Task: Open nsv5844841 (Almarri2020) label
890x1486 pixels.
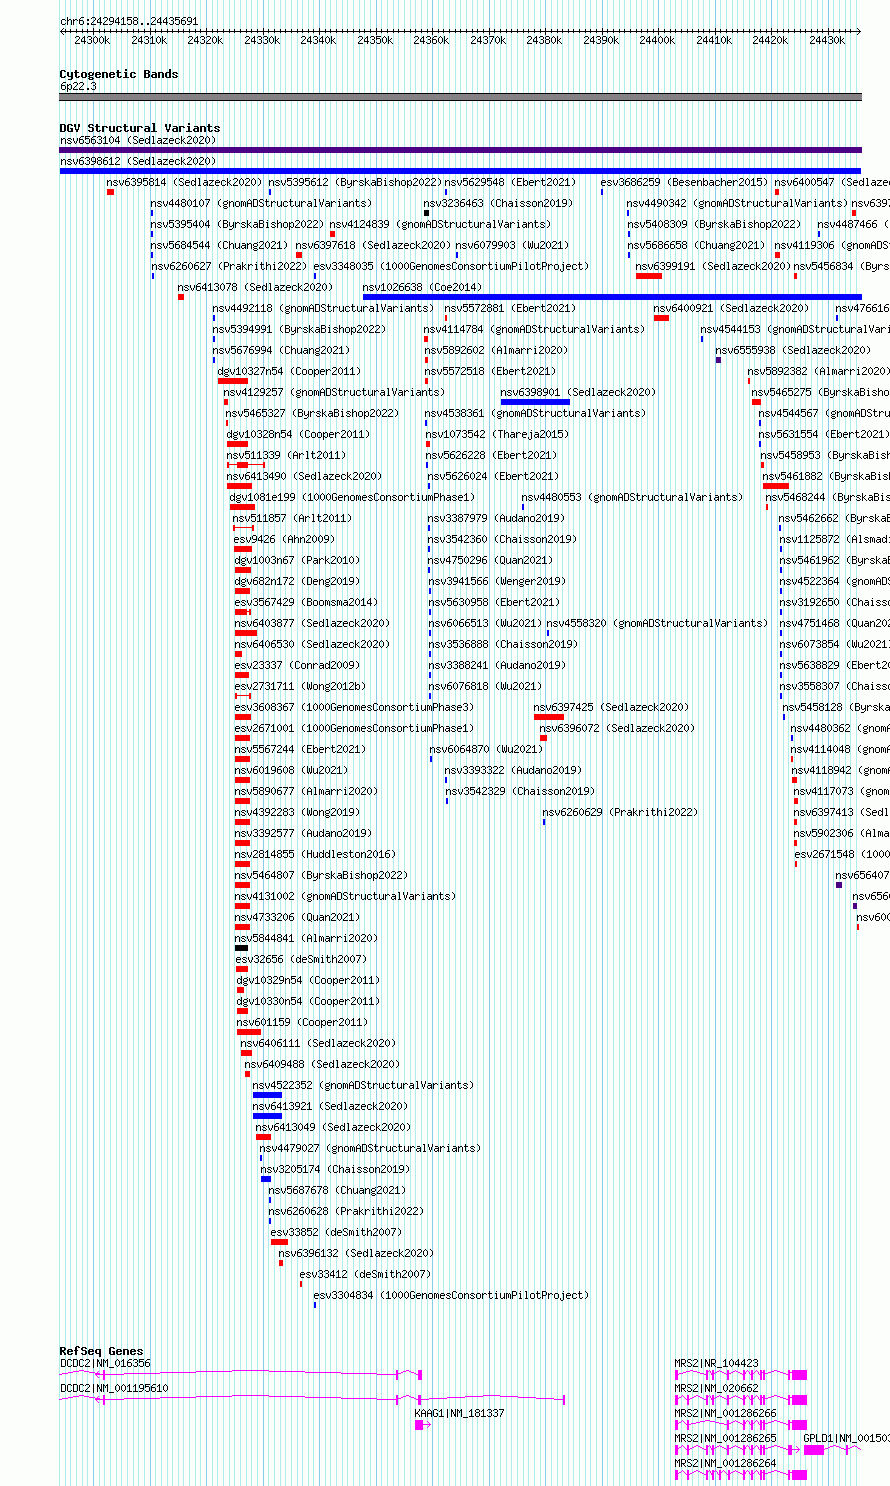Action: tap(306, 938)
